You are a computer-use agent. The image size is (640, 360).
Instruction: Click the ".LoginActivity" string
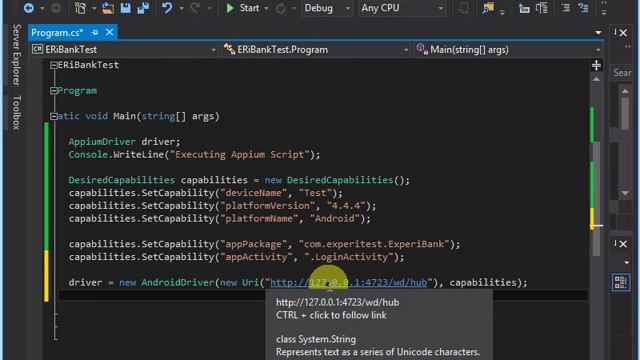click(349, 257)
